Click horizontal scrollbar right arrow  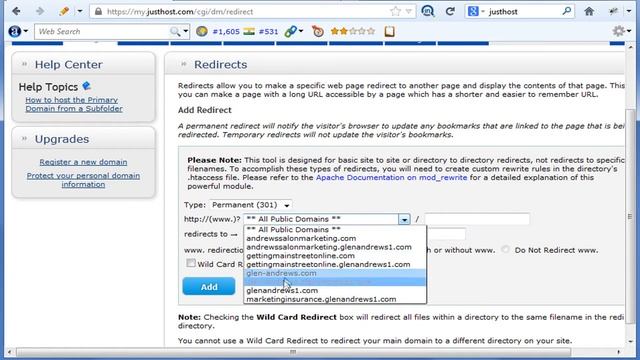[618, 352]
